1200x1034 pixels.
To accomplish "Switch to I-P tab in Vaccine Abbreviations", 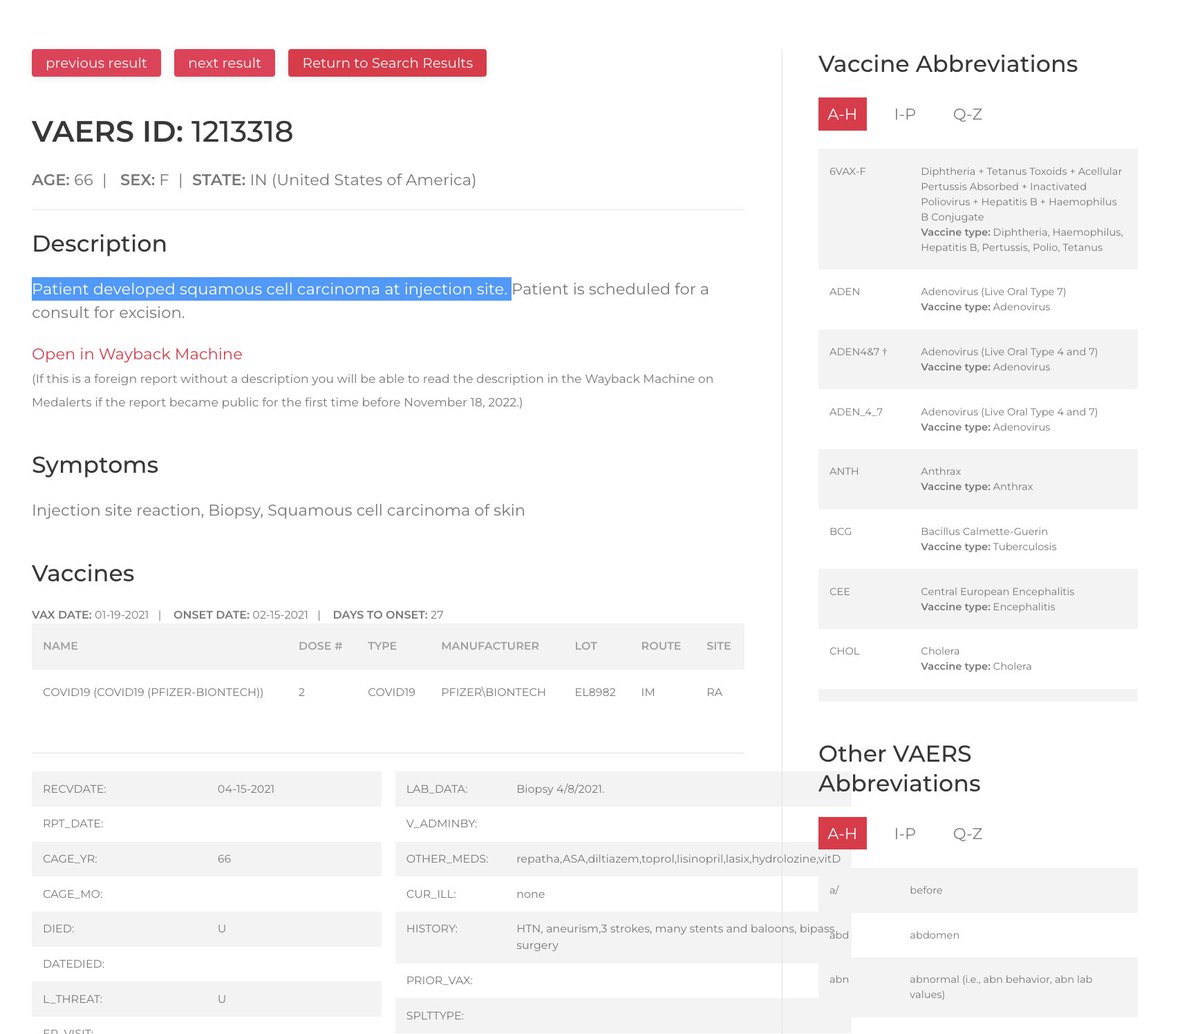I will click(904, 114).
